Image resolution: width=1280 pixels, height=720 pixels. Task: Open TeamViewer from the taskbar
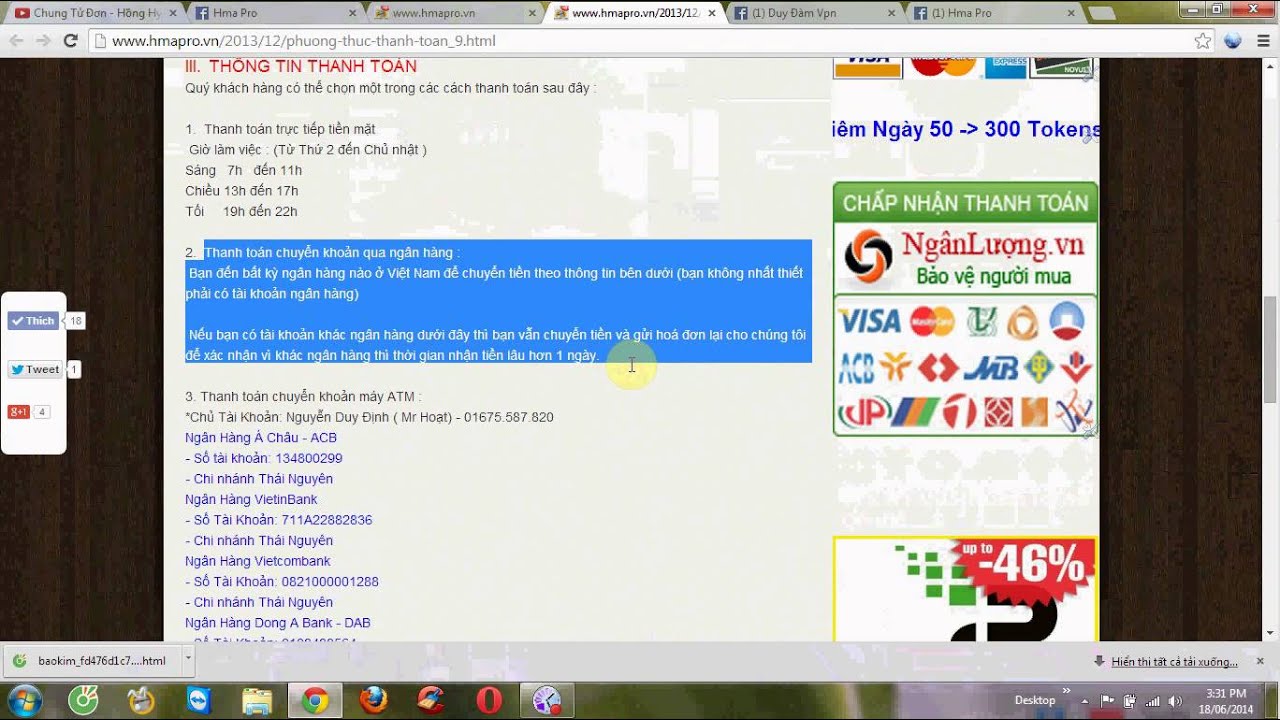pyautogui.click(x=200, y=700)
